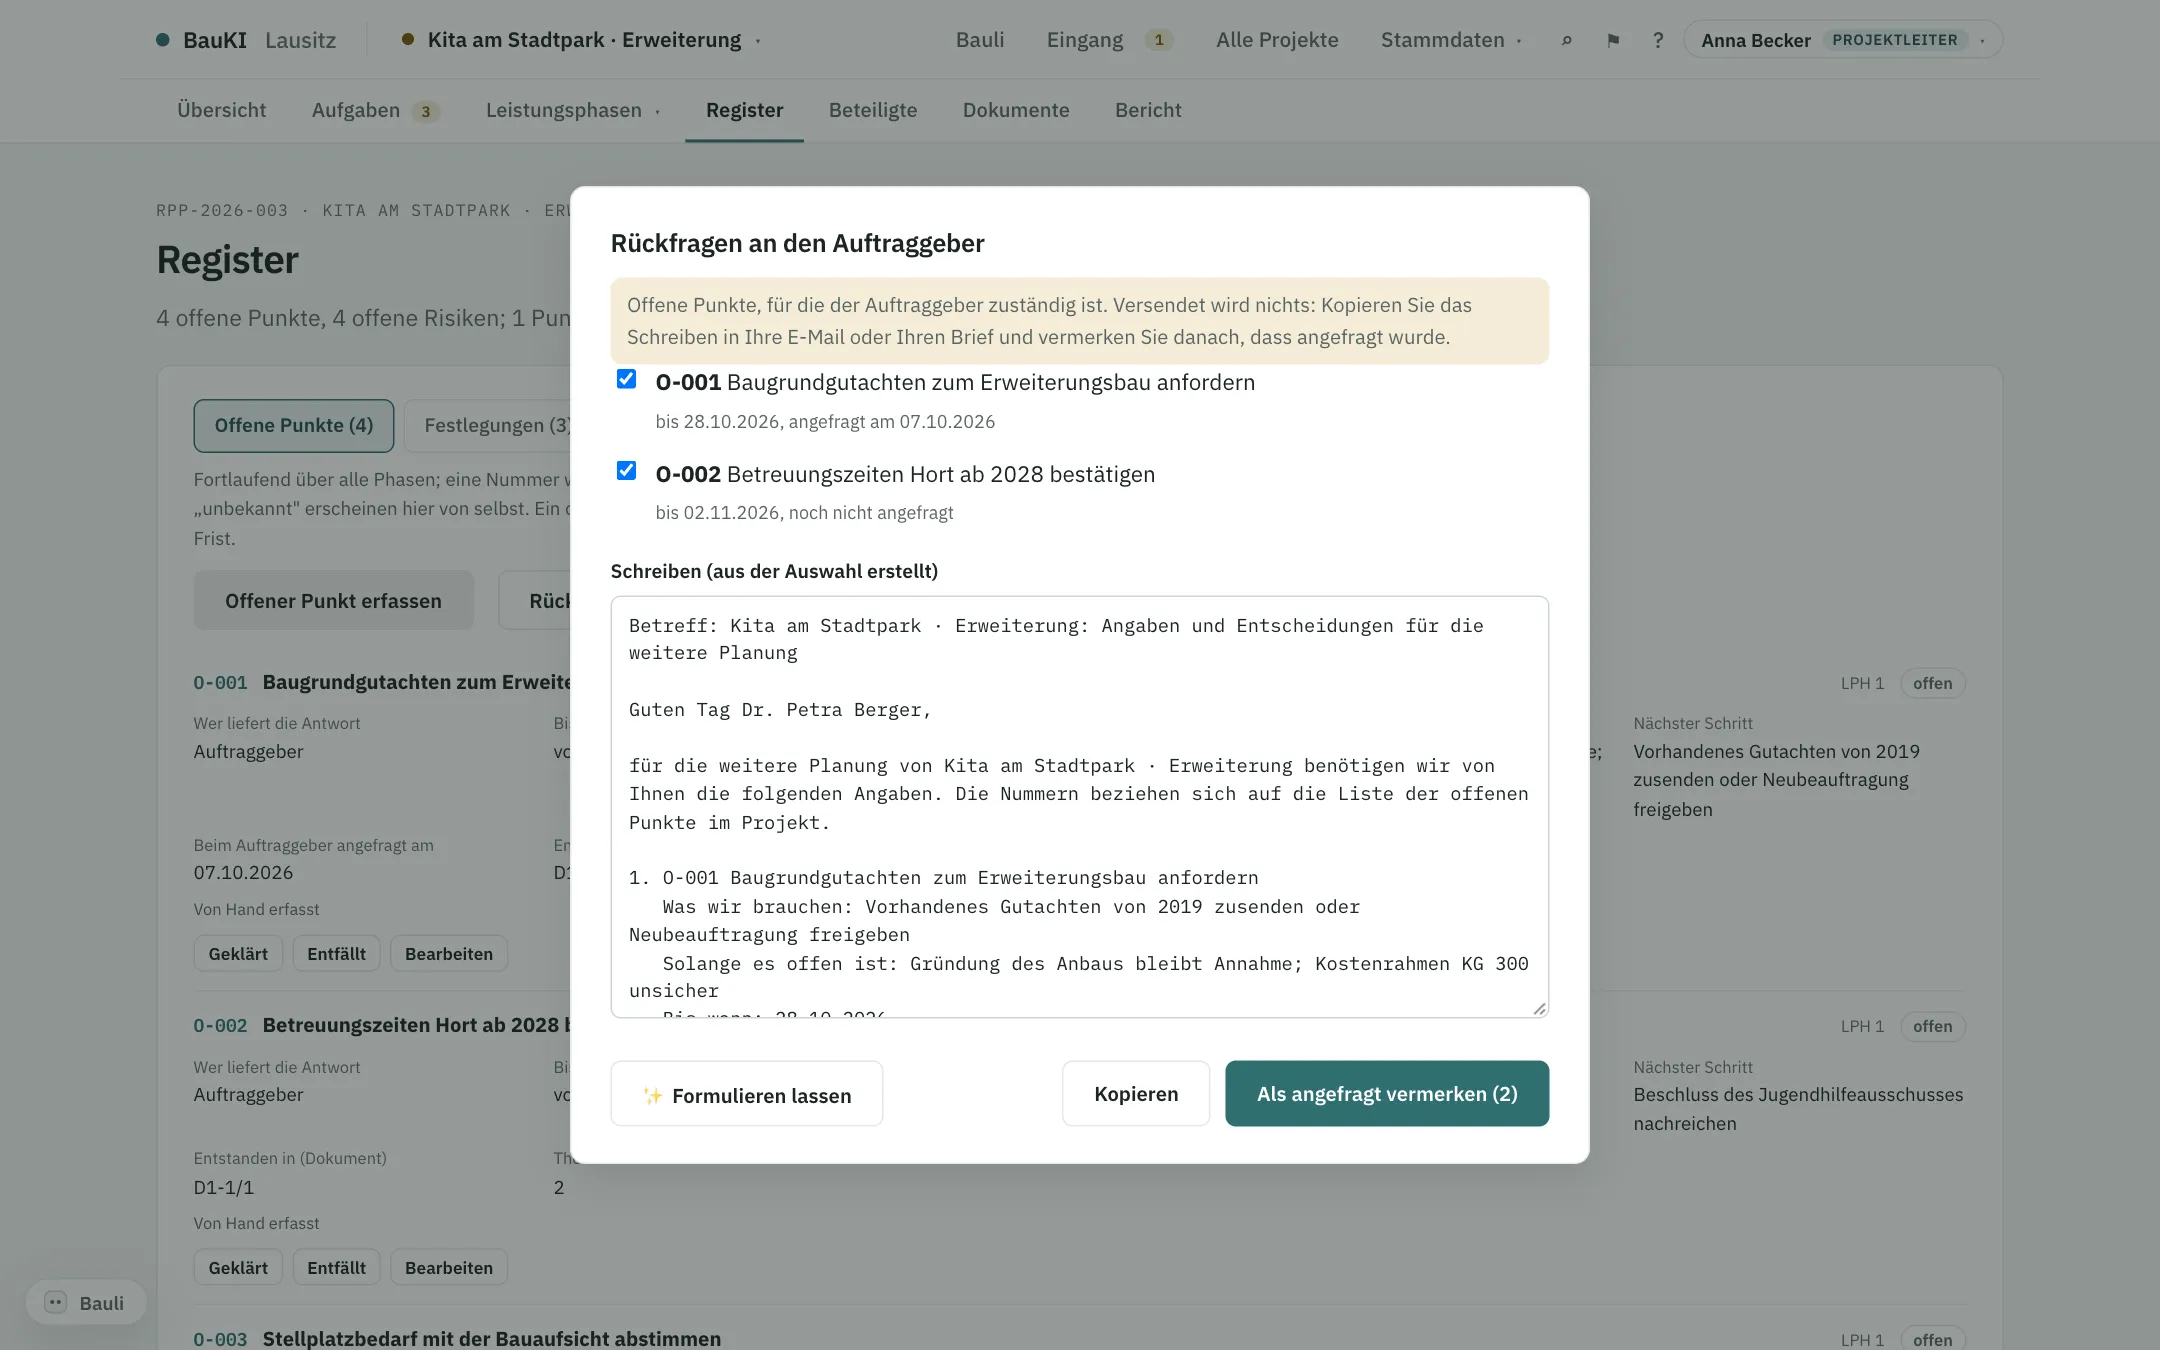Click Bearbeiten for item O-002
The width and height of the screenshot is (2160, 1350).
[x=449, y=1267]
